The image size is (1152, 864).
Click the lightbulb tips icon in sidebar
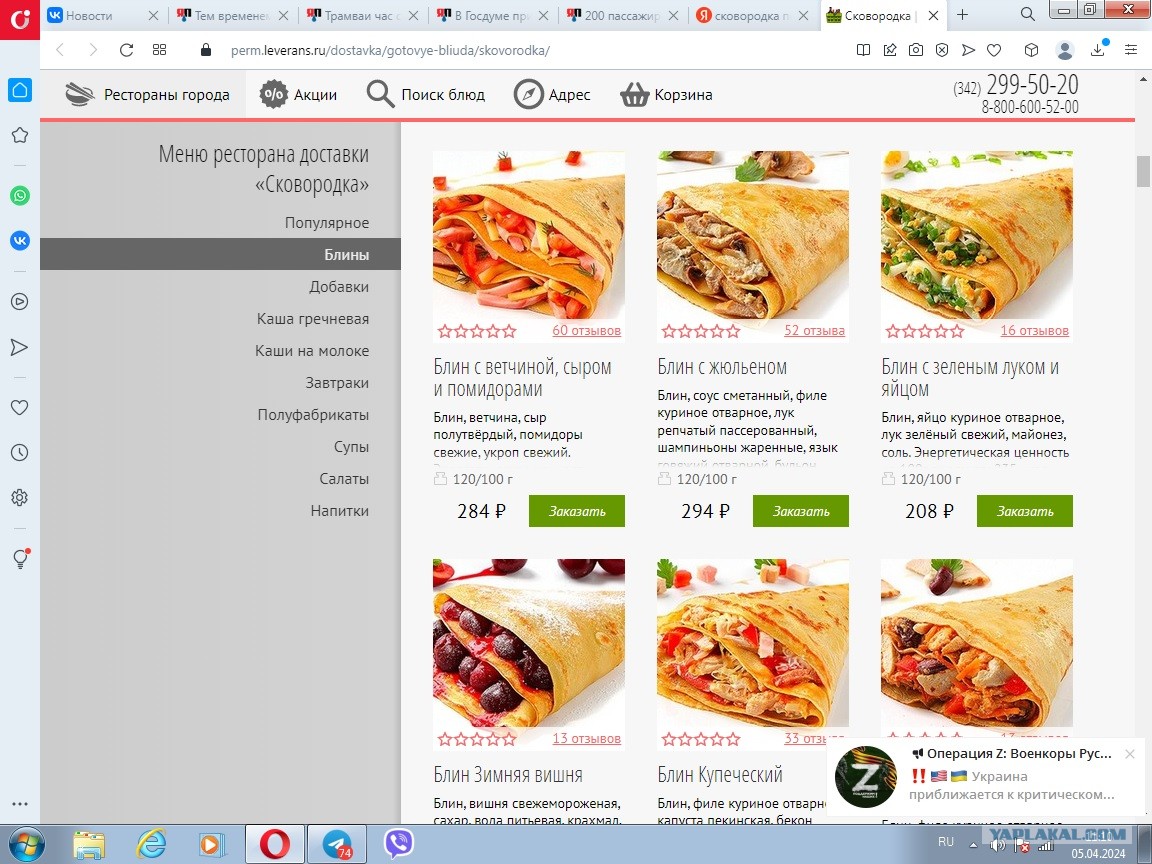[20, 558]
